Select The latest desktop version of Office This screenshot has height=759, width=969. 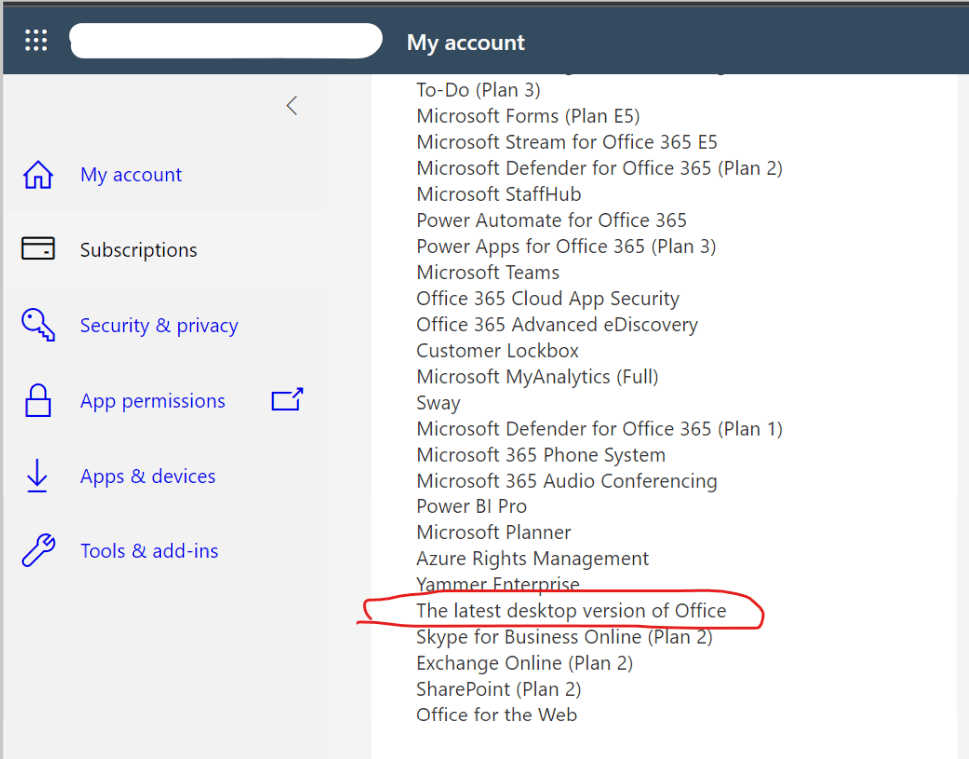tap(571, 611)
